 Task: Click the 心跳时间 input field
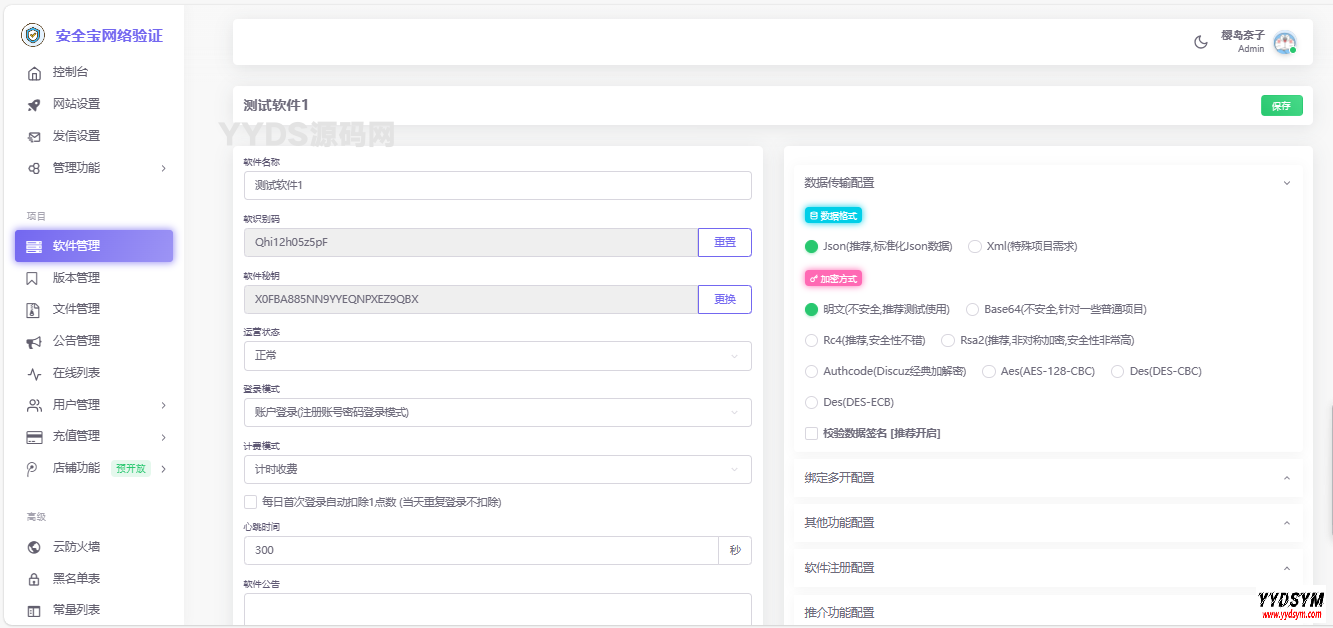coord(480,550)
